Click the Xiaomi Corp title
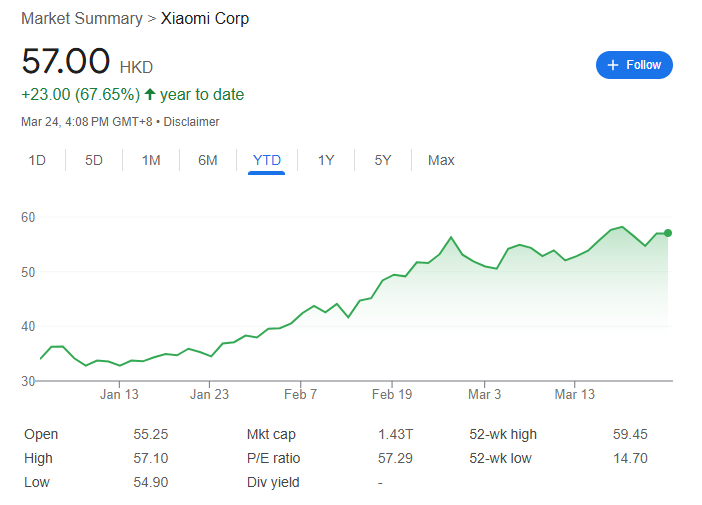Screen dimensions: 702x505 pyautogui.click(x=205, y=18)
